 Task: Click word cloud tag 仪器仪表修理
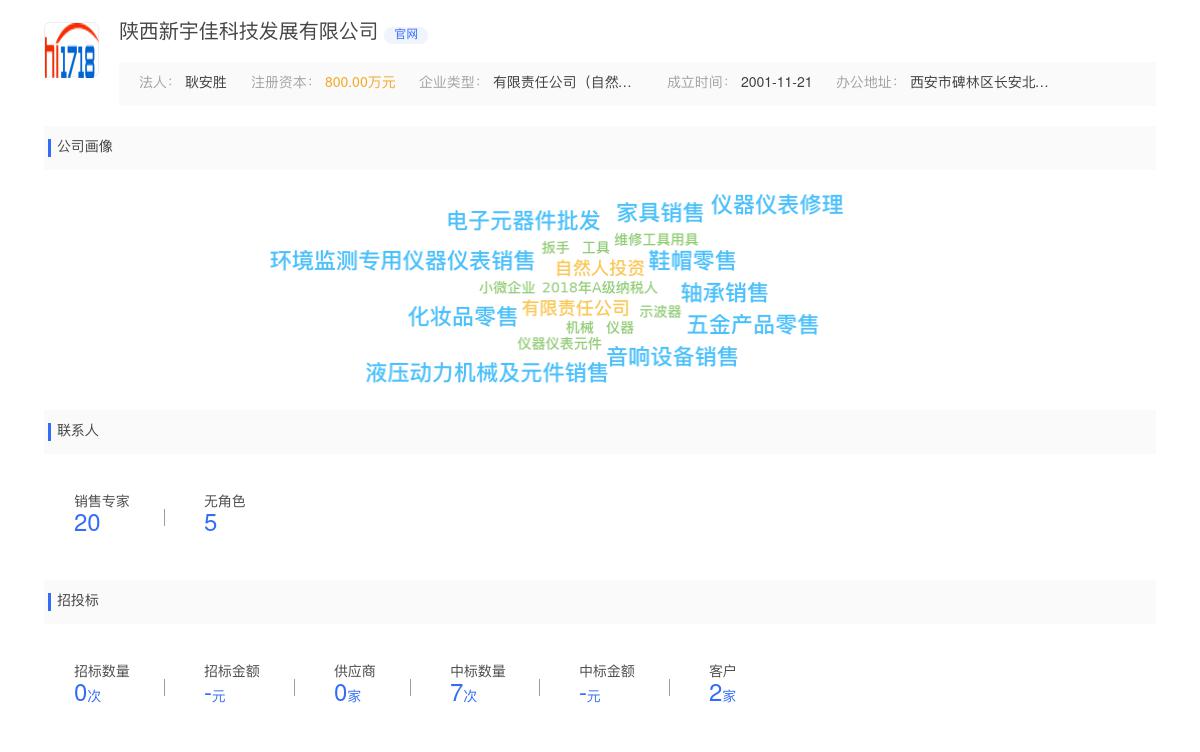[x=777, y=205]
